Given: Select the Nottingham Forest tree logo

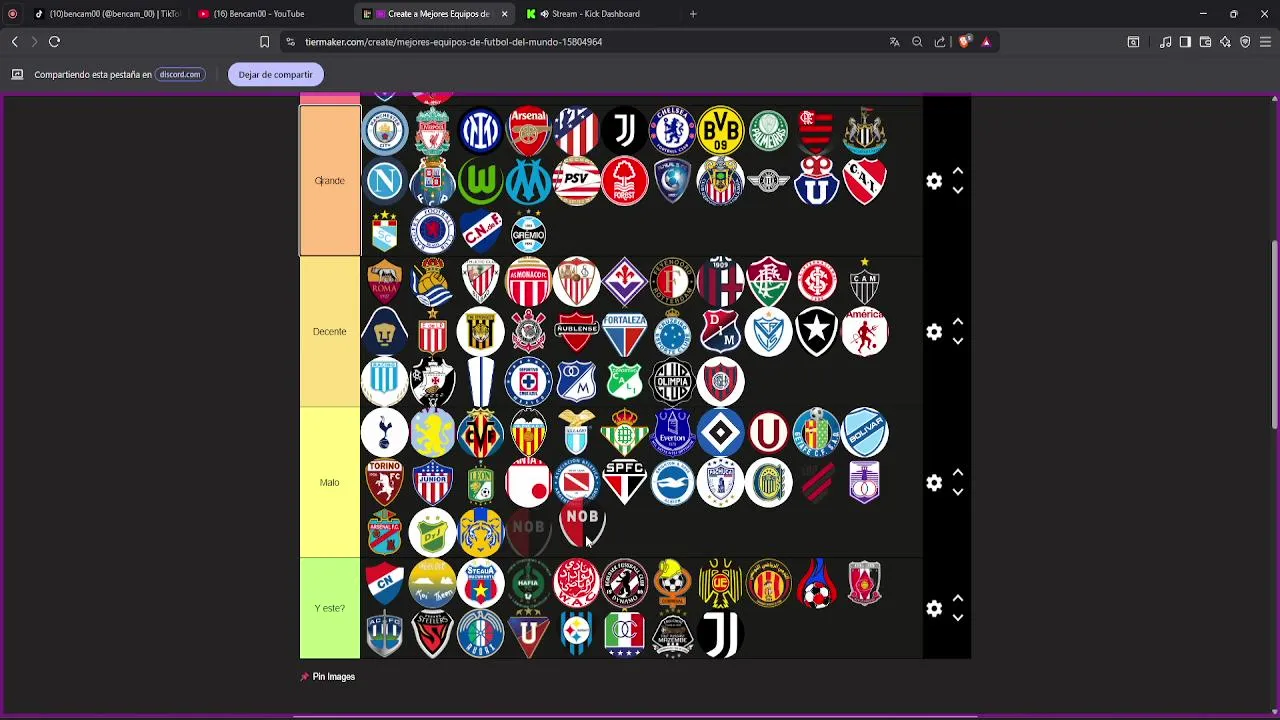Looking at the screenshot, I should (624, 181).
